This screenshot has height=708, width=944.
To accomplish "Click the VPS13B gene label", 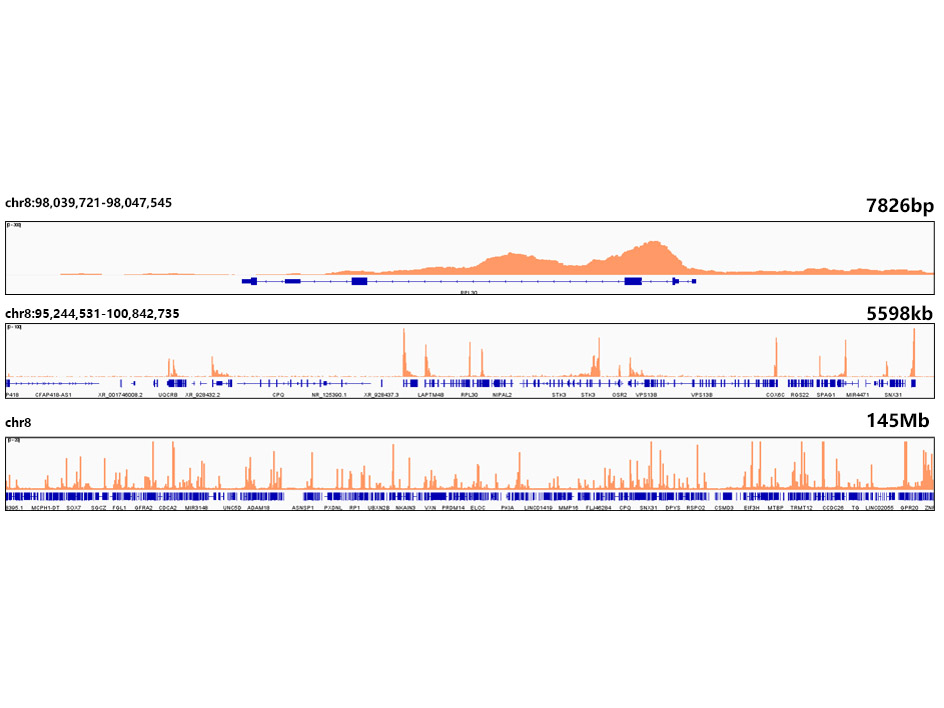I will (x=646, y=395).
